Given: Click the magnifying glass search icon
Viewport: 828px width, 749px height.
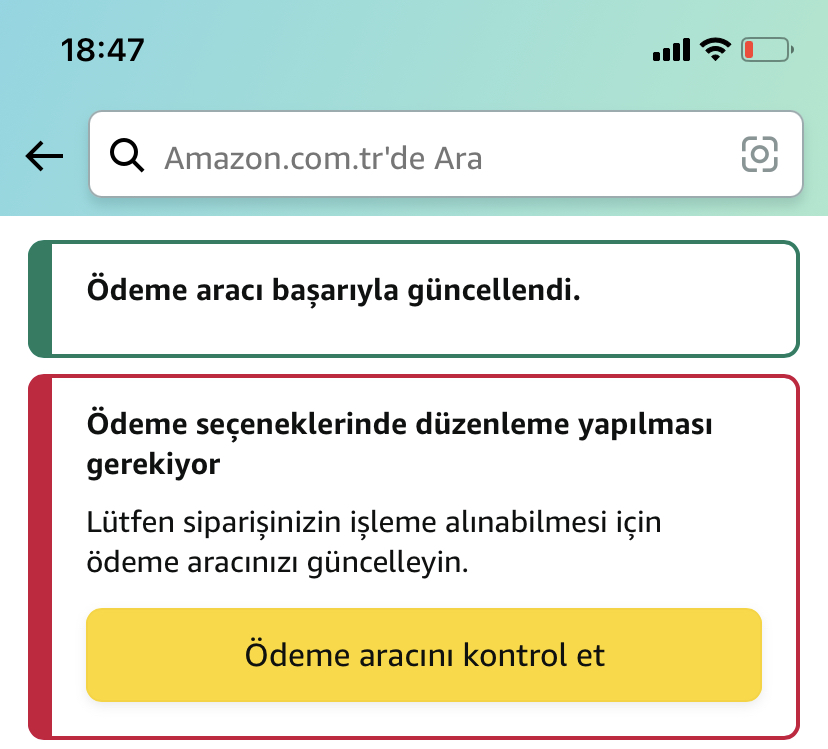Looking at the screenshot, I should coord(127,155).
